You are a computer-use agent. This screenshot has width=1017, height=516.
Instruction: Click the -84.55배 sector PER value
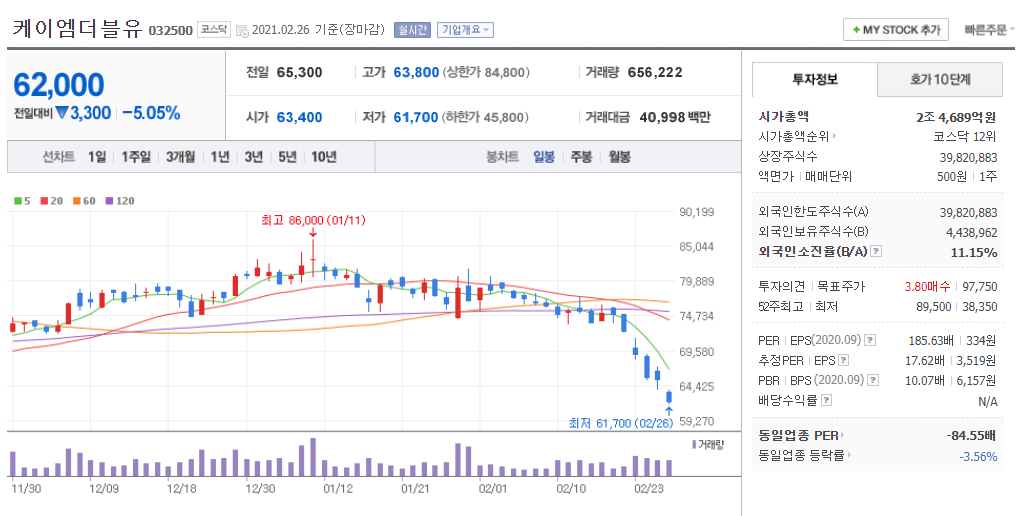pos(971,435)
